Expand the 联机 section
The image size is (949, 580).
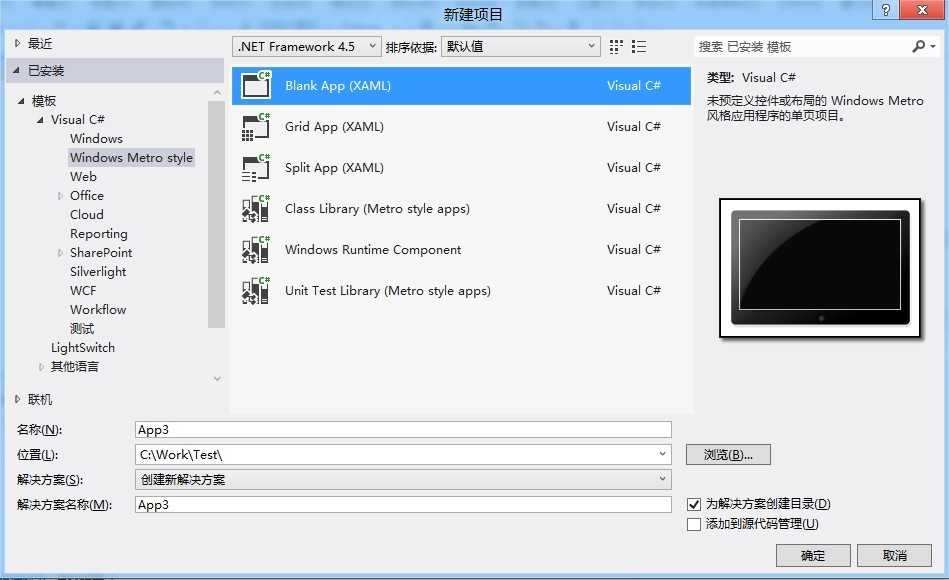point(17,400)
